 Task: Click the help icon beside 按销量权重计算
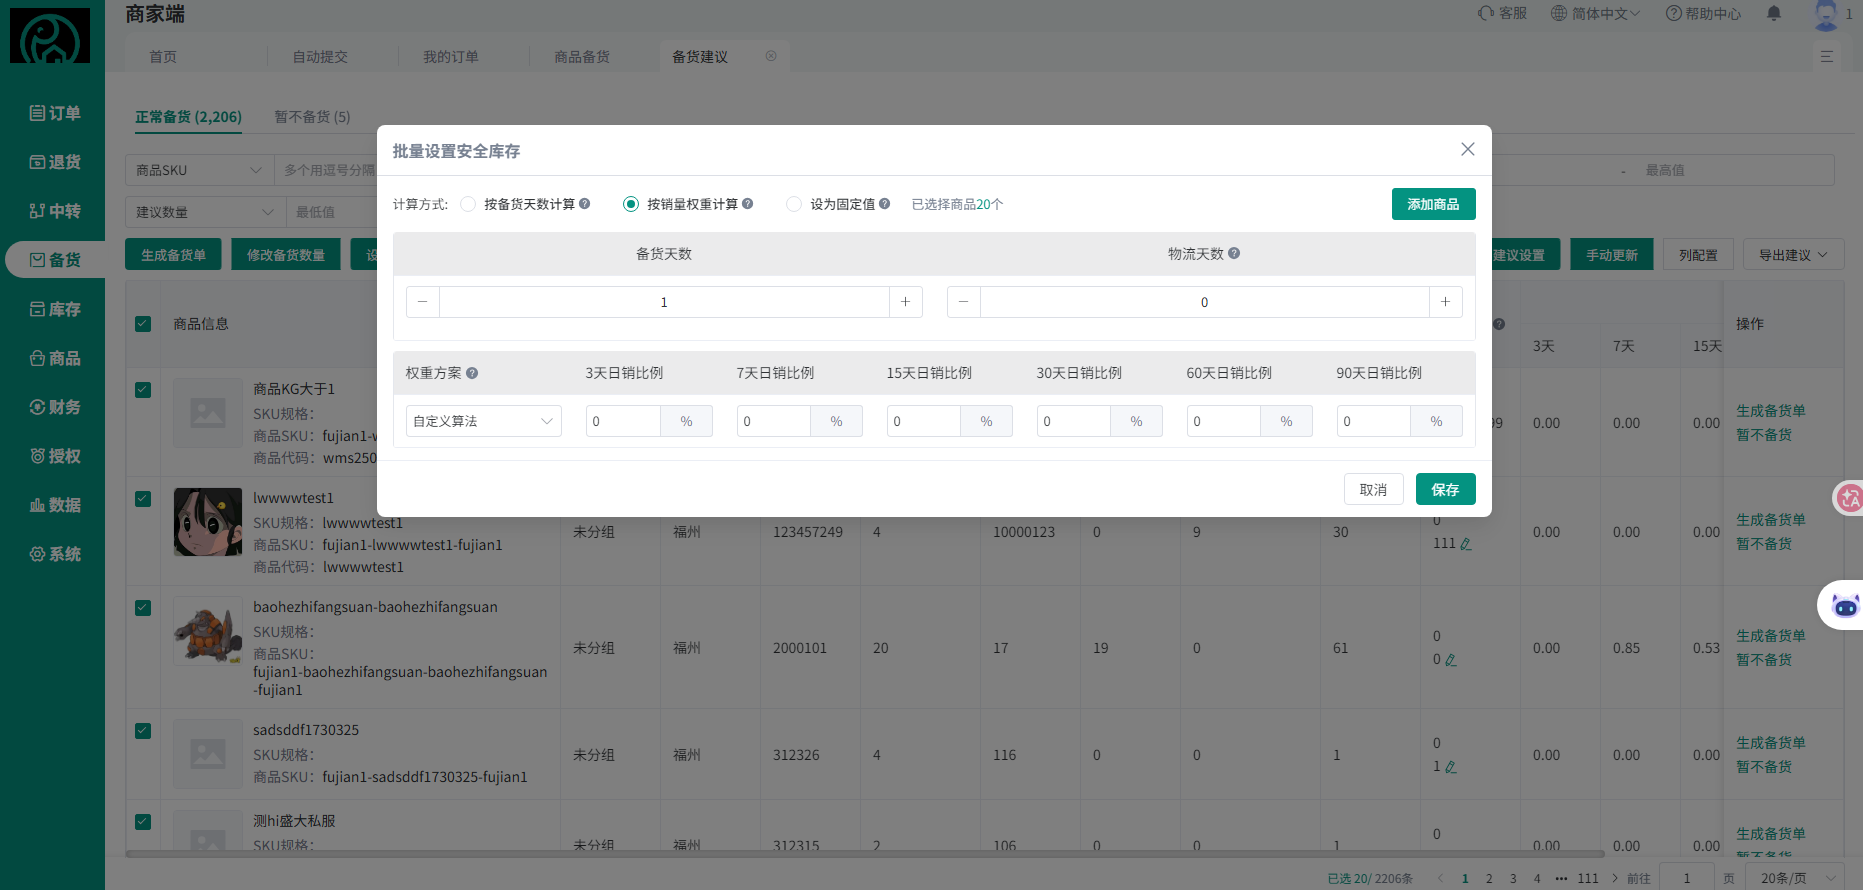748,204
